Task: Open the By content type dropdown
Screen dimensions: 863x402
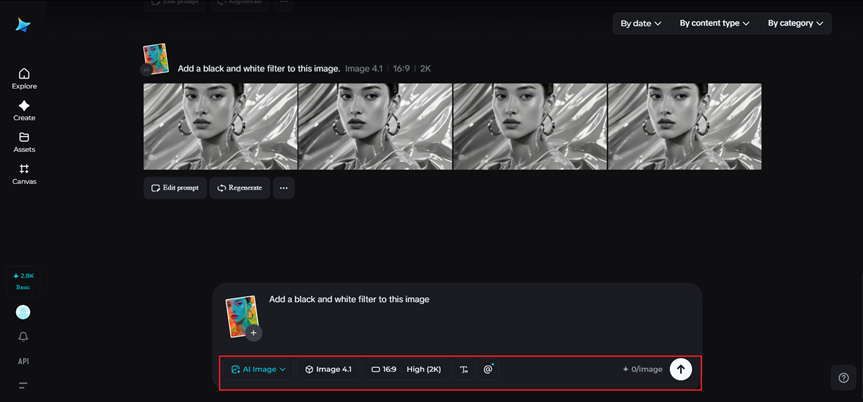Action: 714,23
